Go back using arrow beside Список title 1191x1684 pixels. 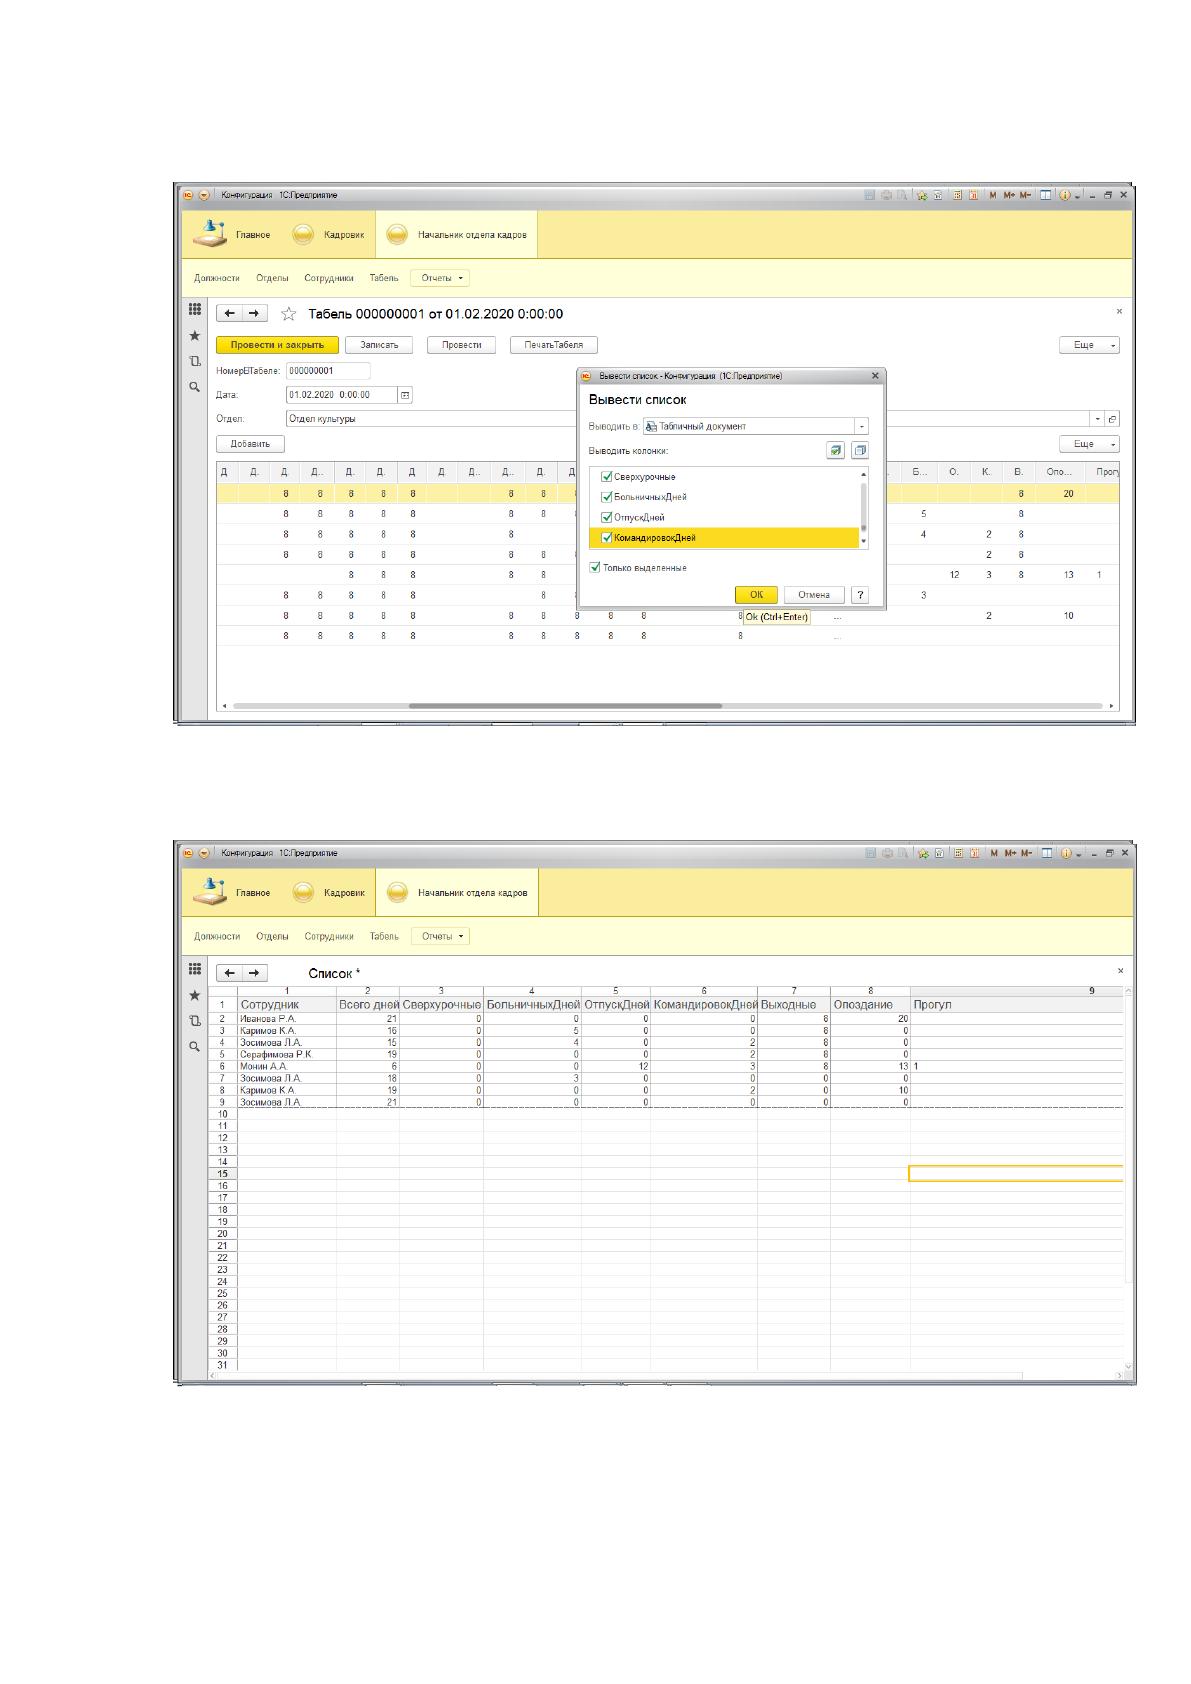pyautogui.click(x=230, y=973)
